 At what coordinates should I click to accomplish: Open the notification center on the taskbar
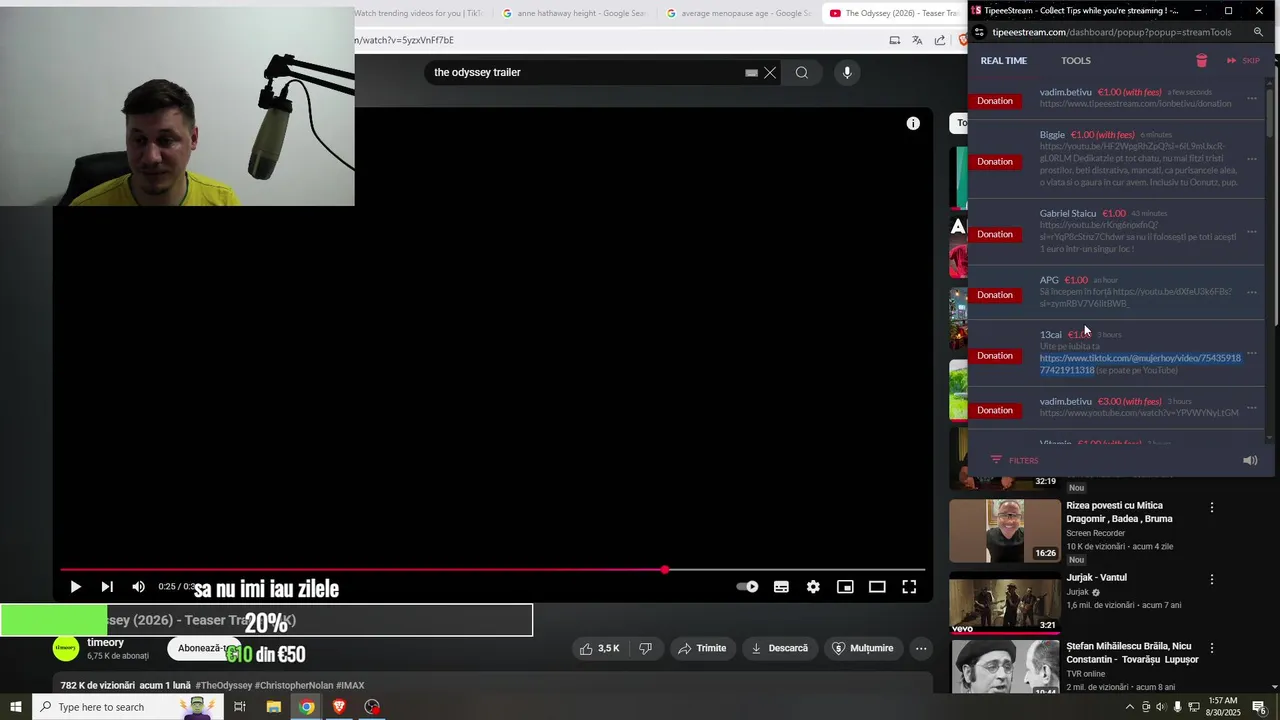1259,707
